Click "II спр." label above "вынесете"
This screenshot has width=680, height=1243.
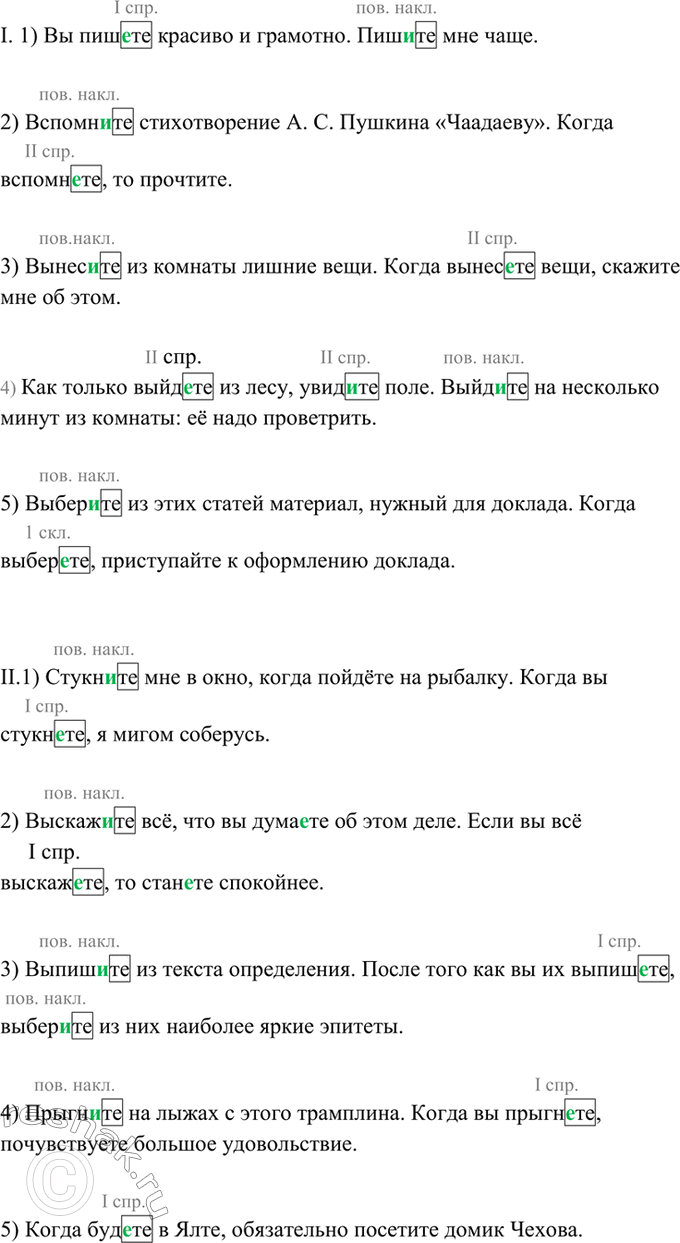point(492,239)
